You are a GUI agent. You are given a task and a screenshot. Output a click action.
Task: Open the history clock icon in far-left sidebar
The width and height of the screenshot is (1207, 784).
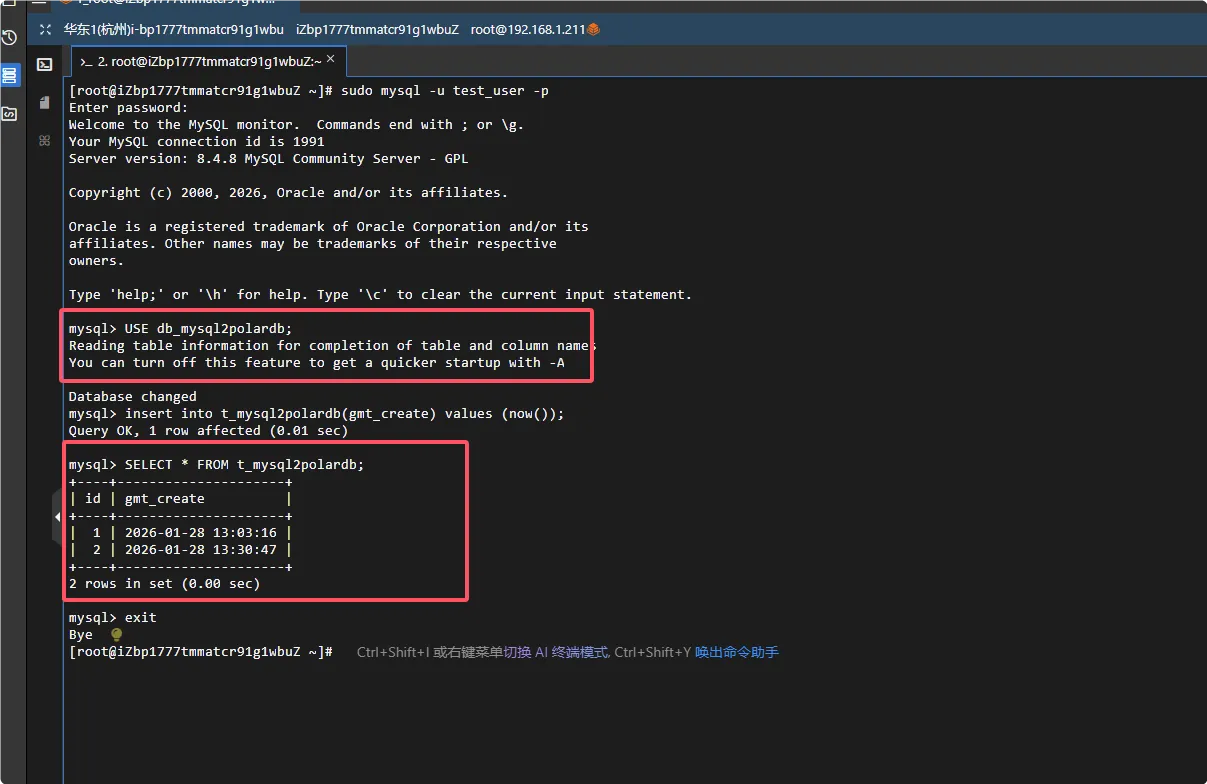[x=9, y=38]
